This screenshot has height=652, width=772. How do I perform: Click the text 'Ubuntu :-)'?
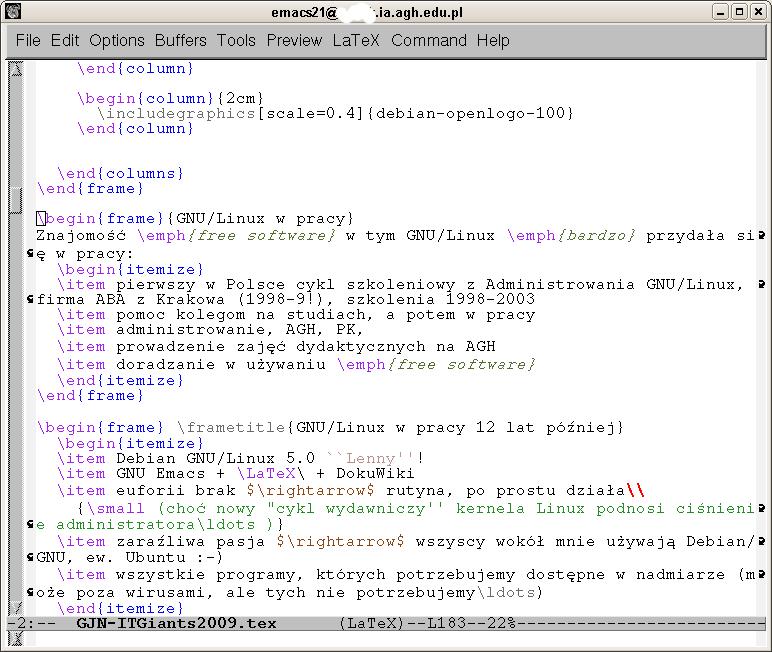[174, 558]
